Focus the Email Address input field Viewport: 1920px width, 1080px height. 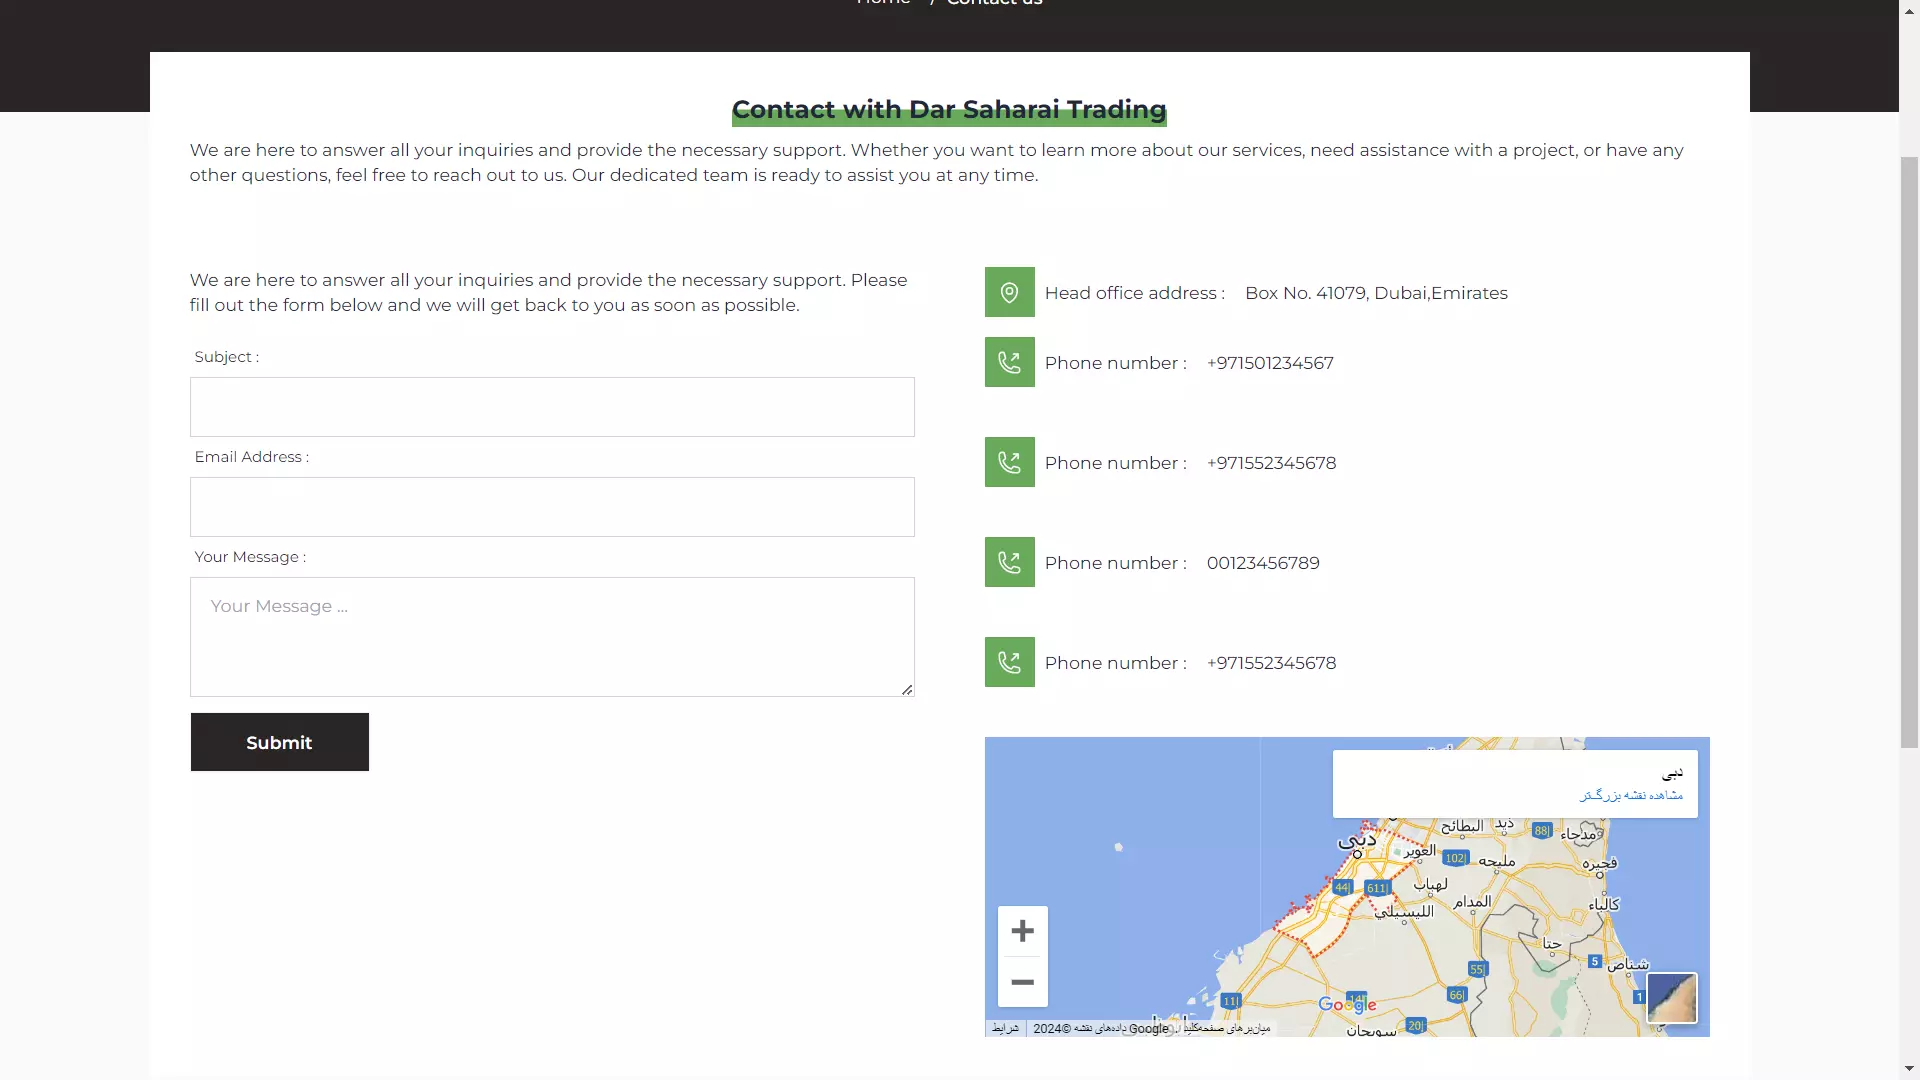tap(552, 507)
